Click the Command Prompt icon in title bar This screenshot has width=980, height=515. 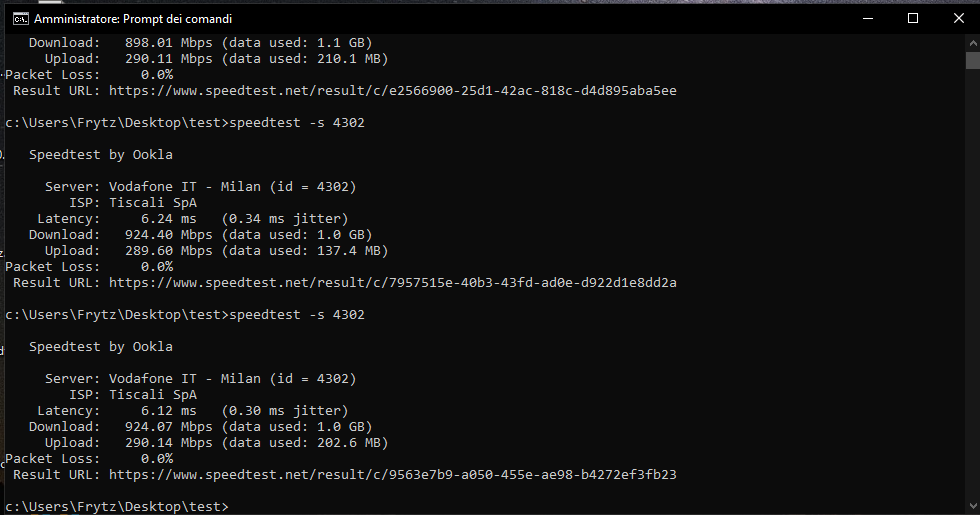[x=21, y=19]
